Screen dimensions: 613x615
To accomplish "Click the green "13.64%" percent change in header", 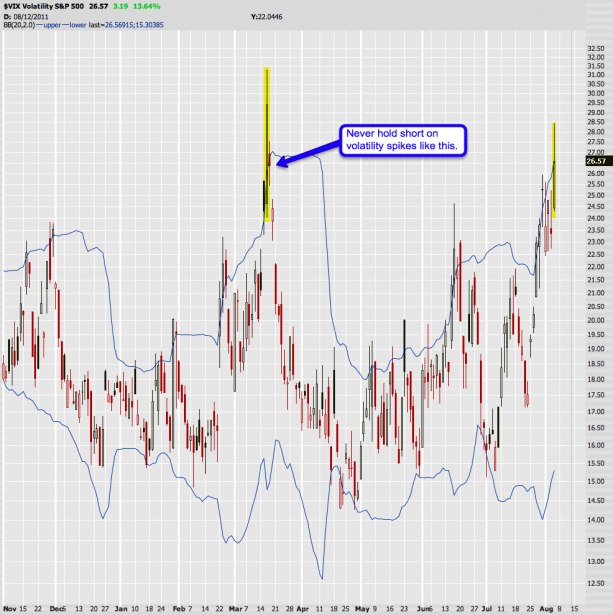I will [147, 6].
